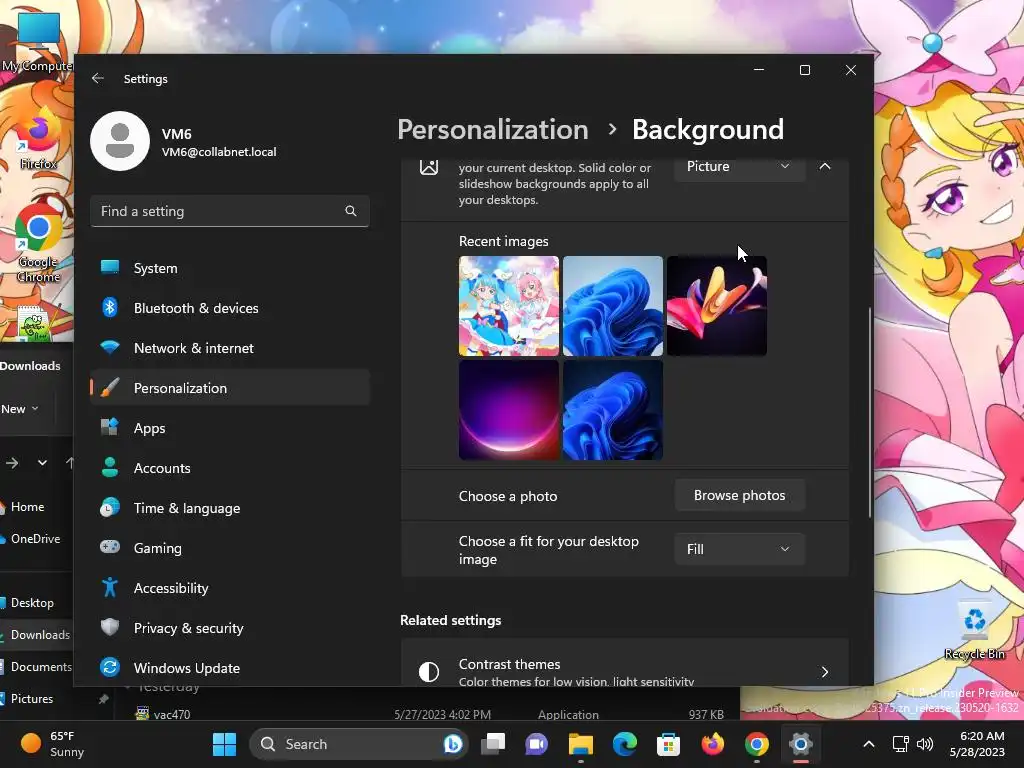Open File Explorer from the taskbar
Screen dimensions: 1024x768
pos(580,744)
